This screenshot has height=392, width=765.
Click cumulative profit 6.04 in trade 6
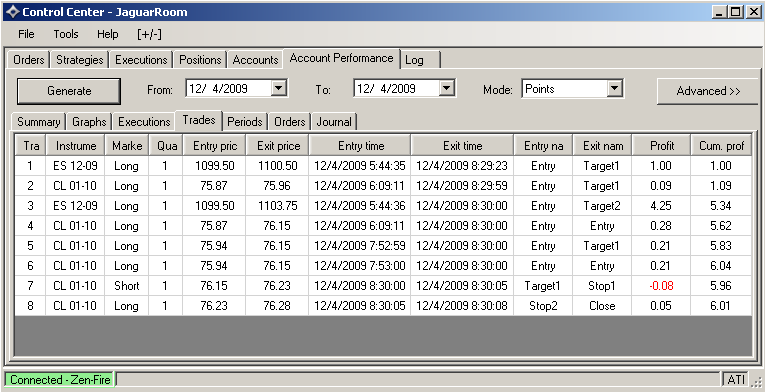721,266
